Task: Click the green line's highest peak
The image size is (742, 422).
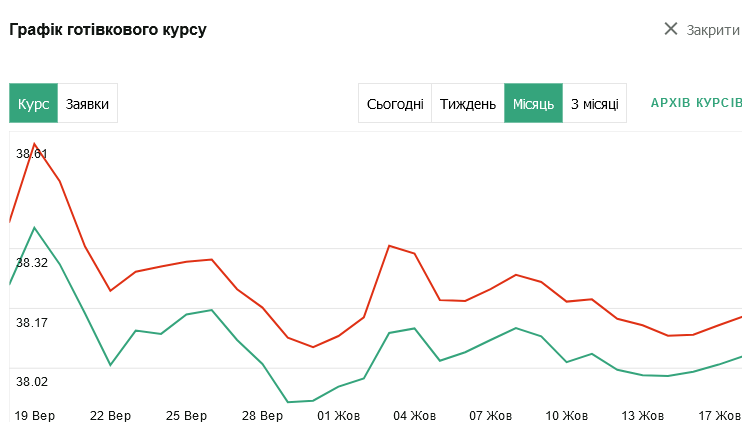Action: tap(35, 228)
